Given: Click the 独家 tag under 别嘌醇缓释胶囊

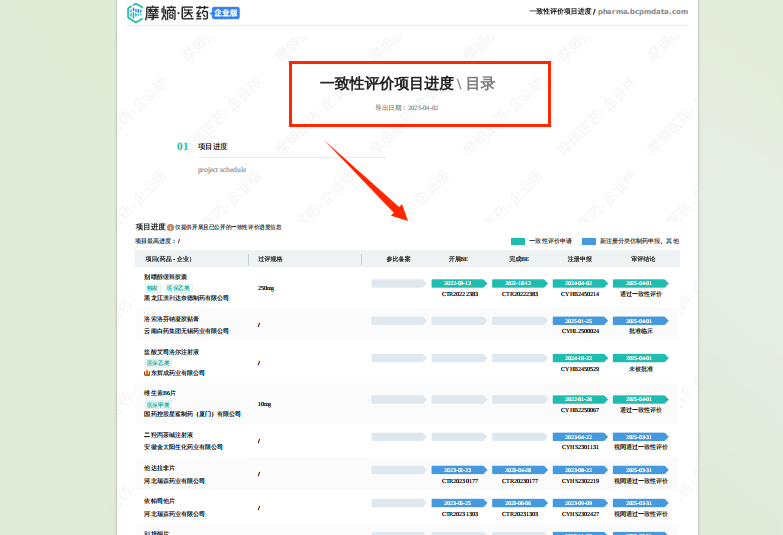Looking at the screenshot, I should [152, 287].
